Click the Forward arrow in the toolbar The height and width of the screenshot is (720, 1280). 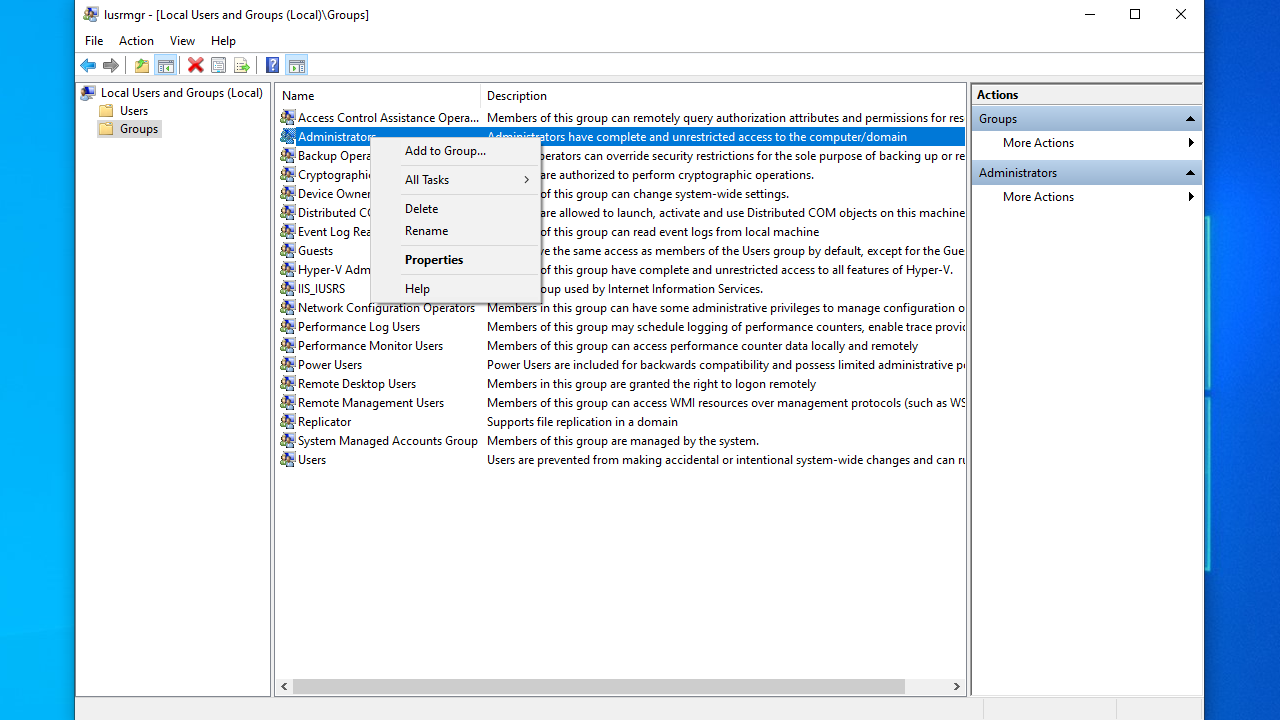pyautogui.click(x=111, y=66)
